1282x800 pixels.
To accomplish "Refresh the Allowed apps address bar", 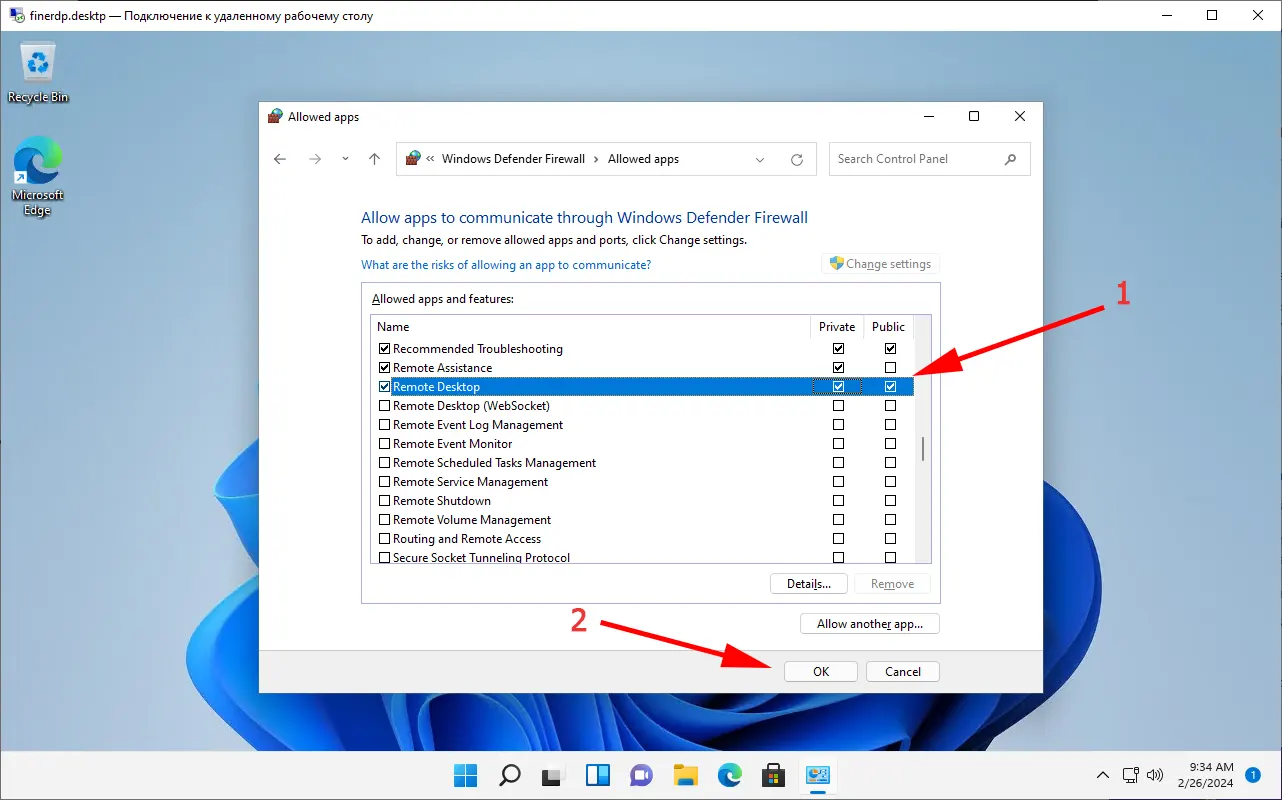I will (x=797, y=159).
